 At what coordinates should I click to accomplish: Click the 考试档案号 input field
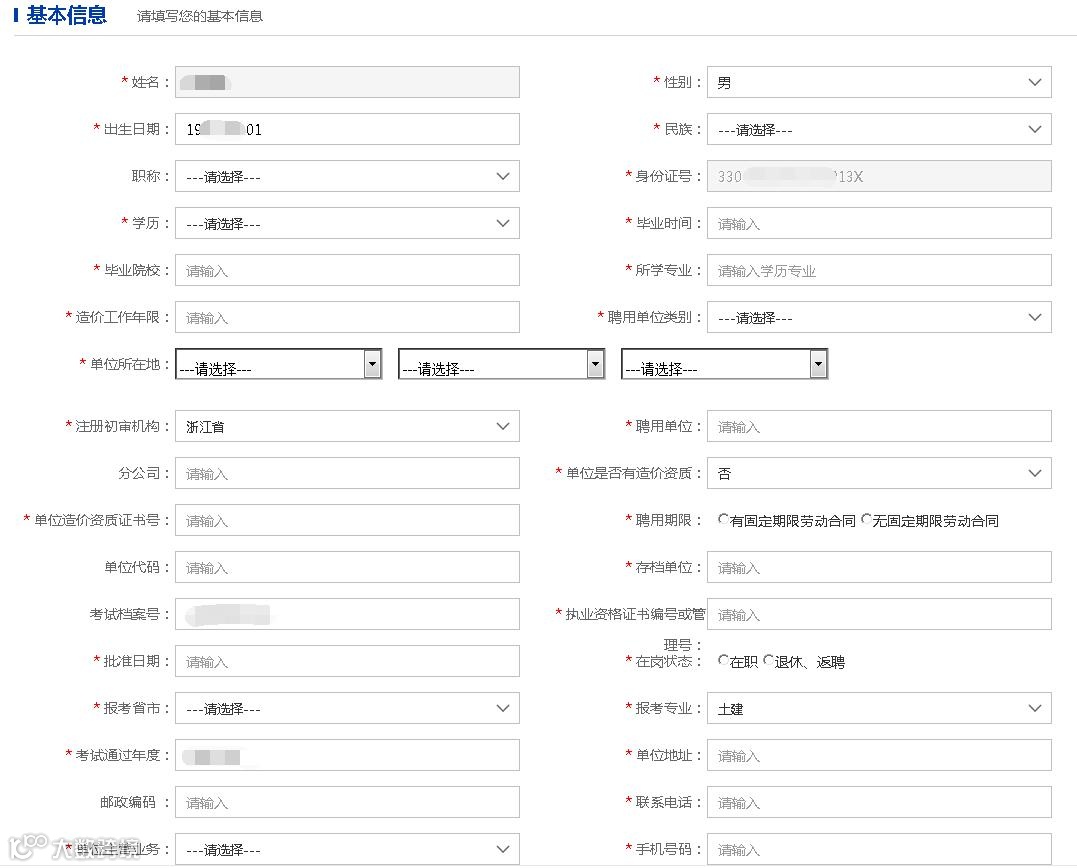click(x=347, y=614)
